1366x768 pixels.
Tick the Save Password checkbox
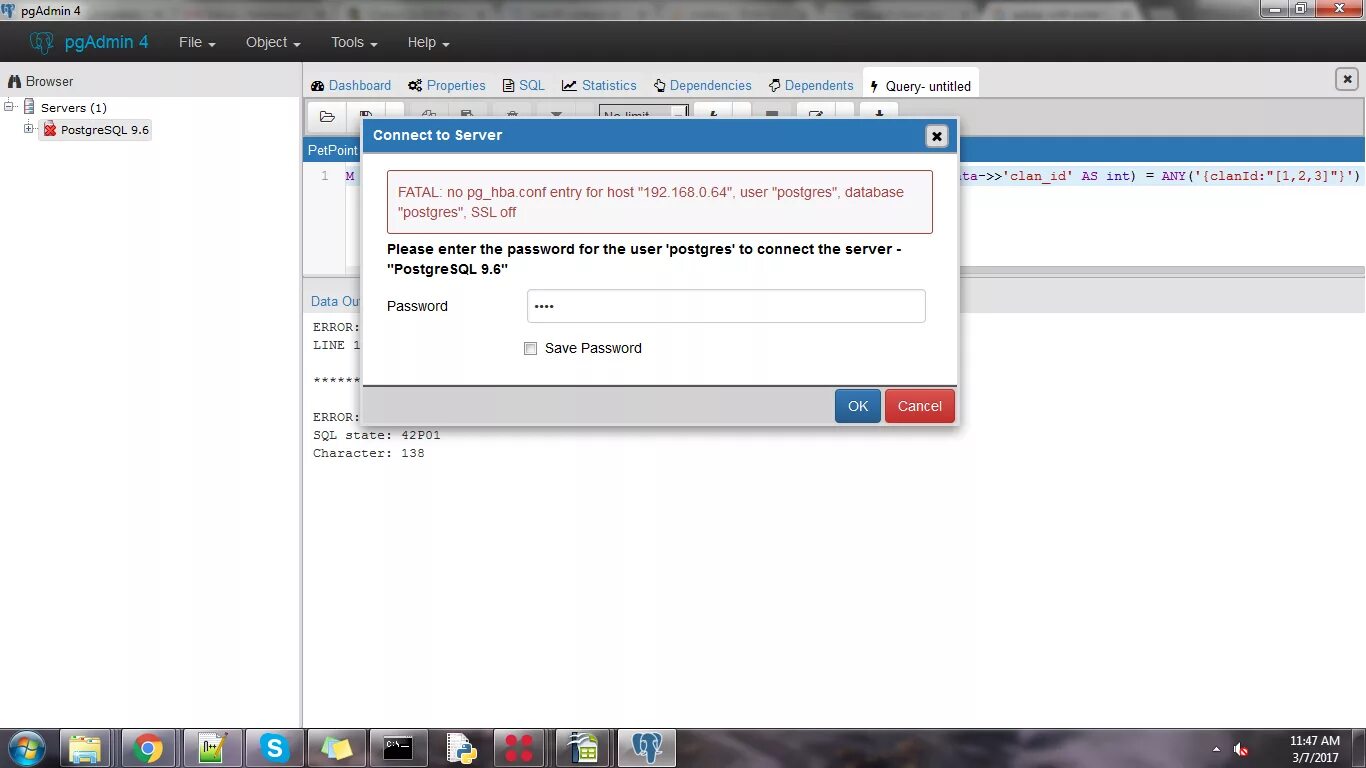pos(531,349)
